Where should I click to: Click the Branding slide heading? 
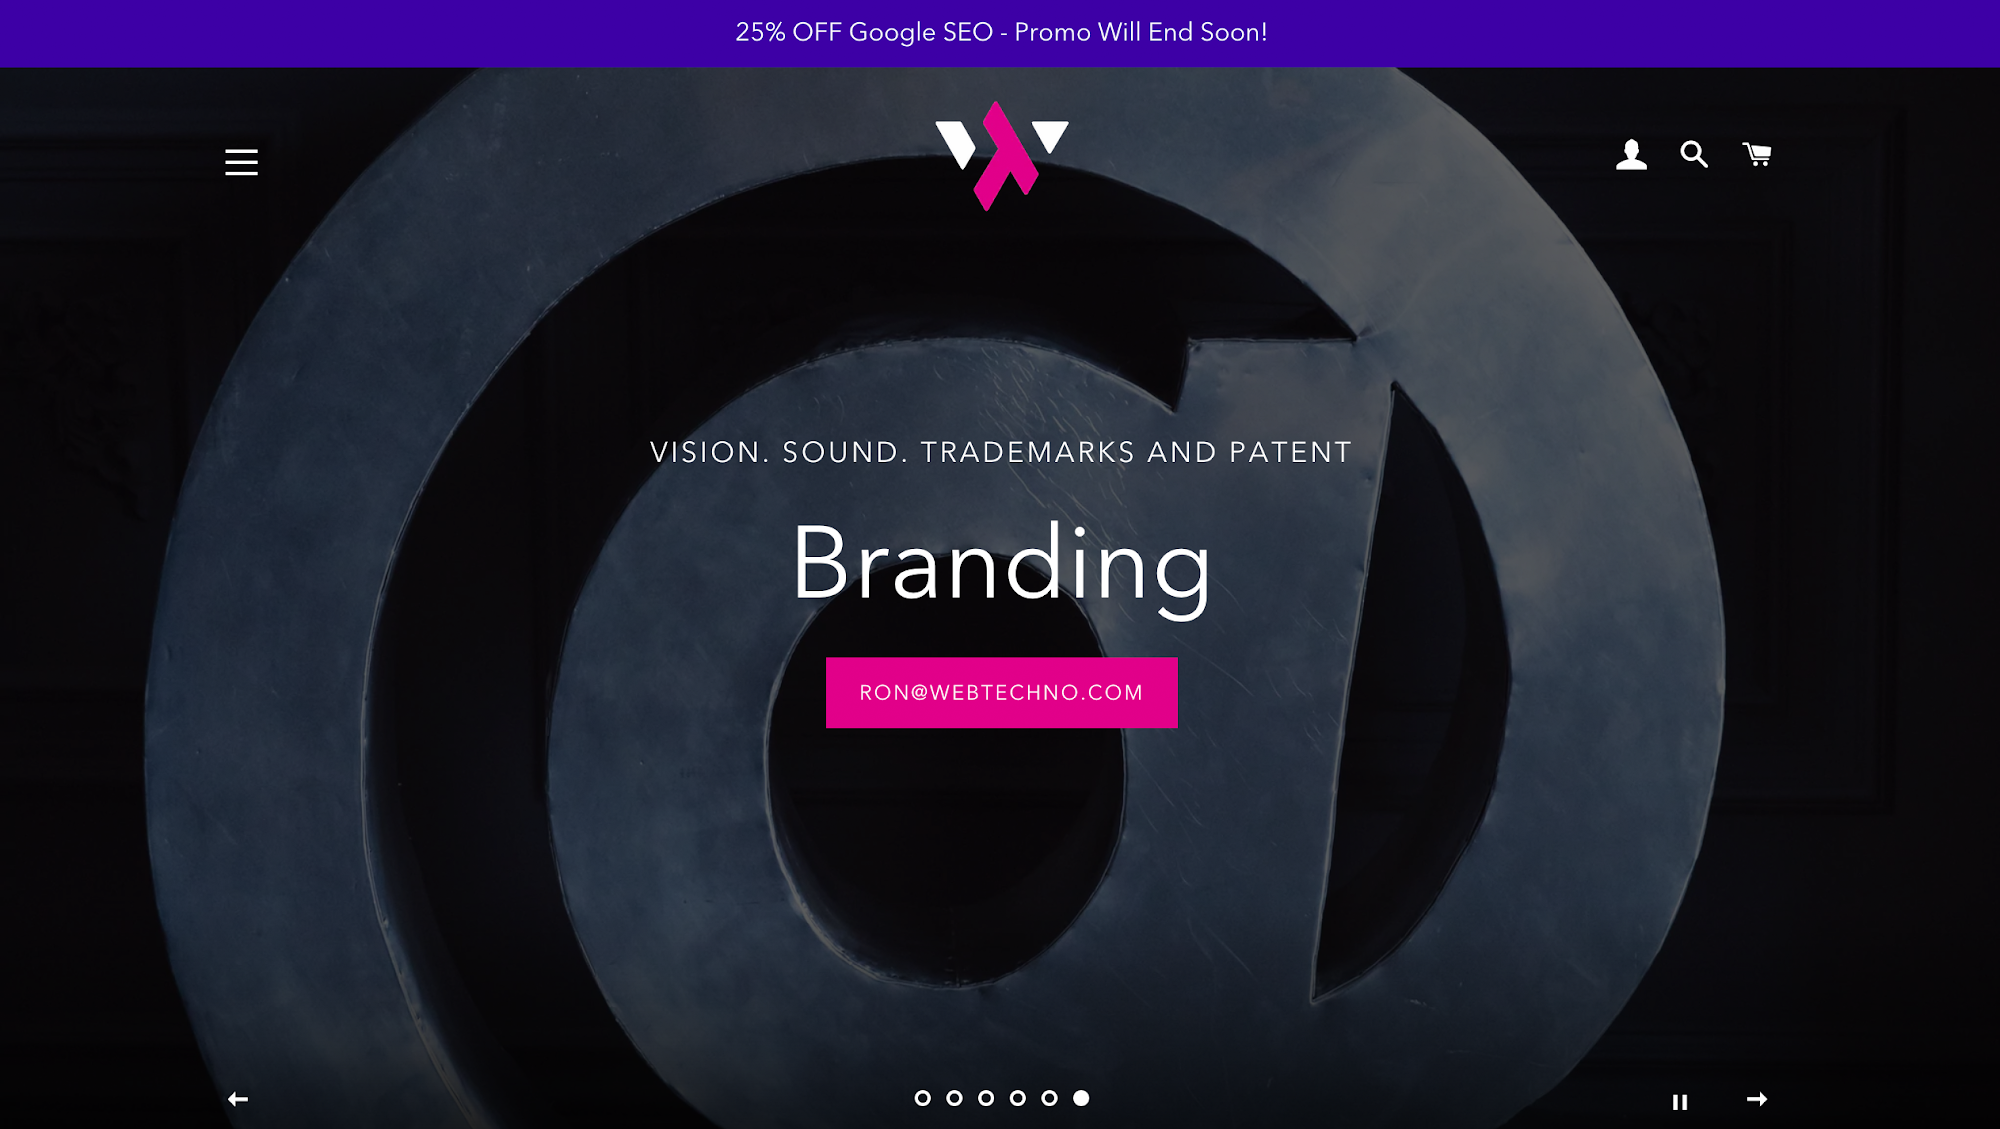coord(1001,565)
